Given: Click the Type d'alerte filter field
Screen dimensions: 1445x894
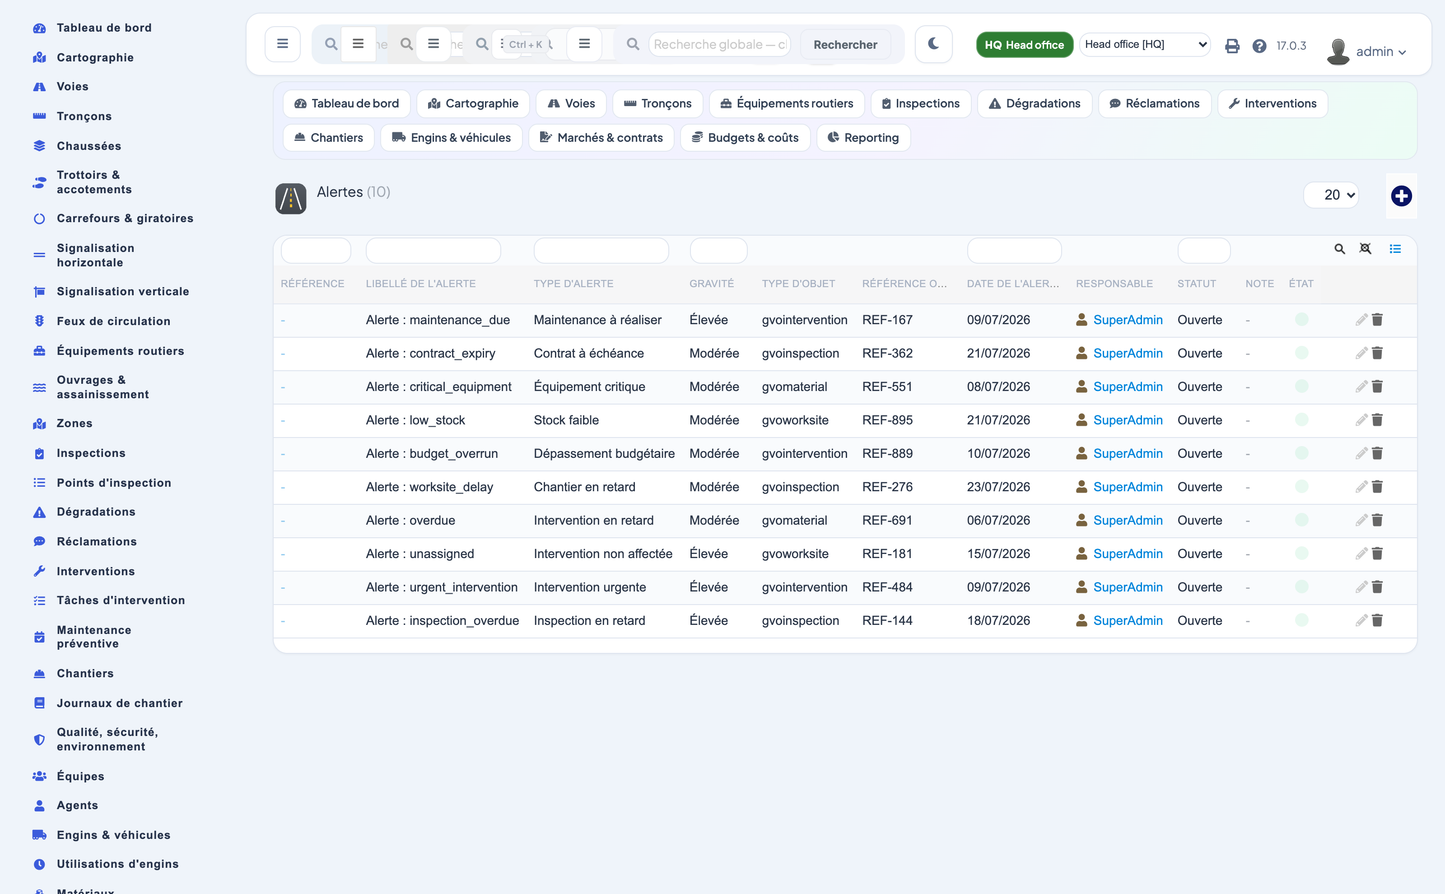Looking at the screenshot, I should 601,250.
